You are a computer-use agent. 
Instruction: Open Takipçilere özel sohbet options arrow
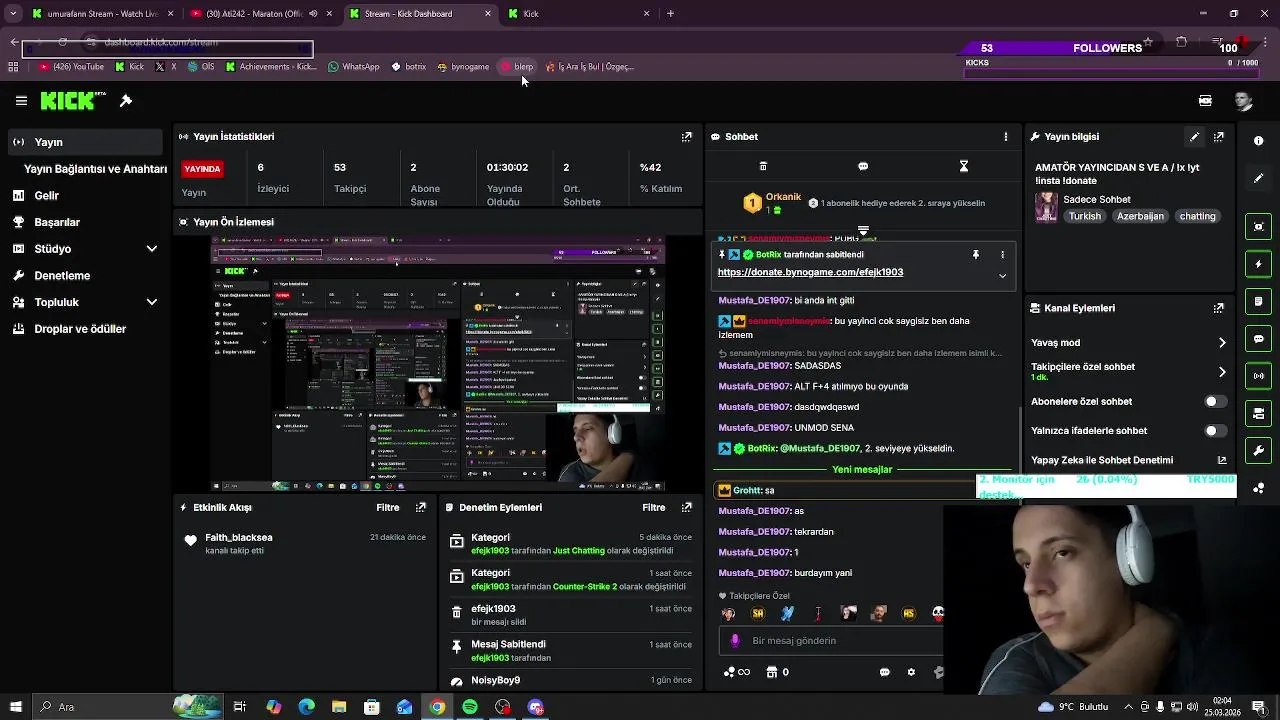click(x=1222, y=372)
